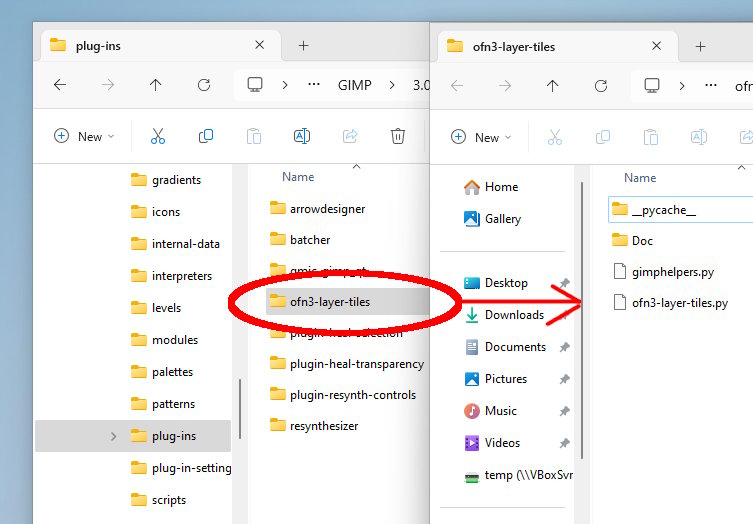This screenshot has height=524, width=753.
Task: Select gimphelpers.py file
Action: tap(664, 272)
